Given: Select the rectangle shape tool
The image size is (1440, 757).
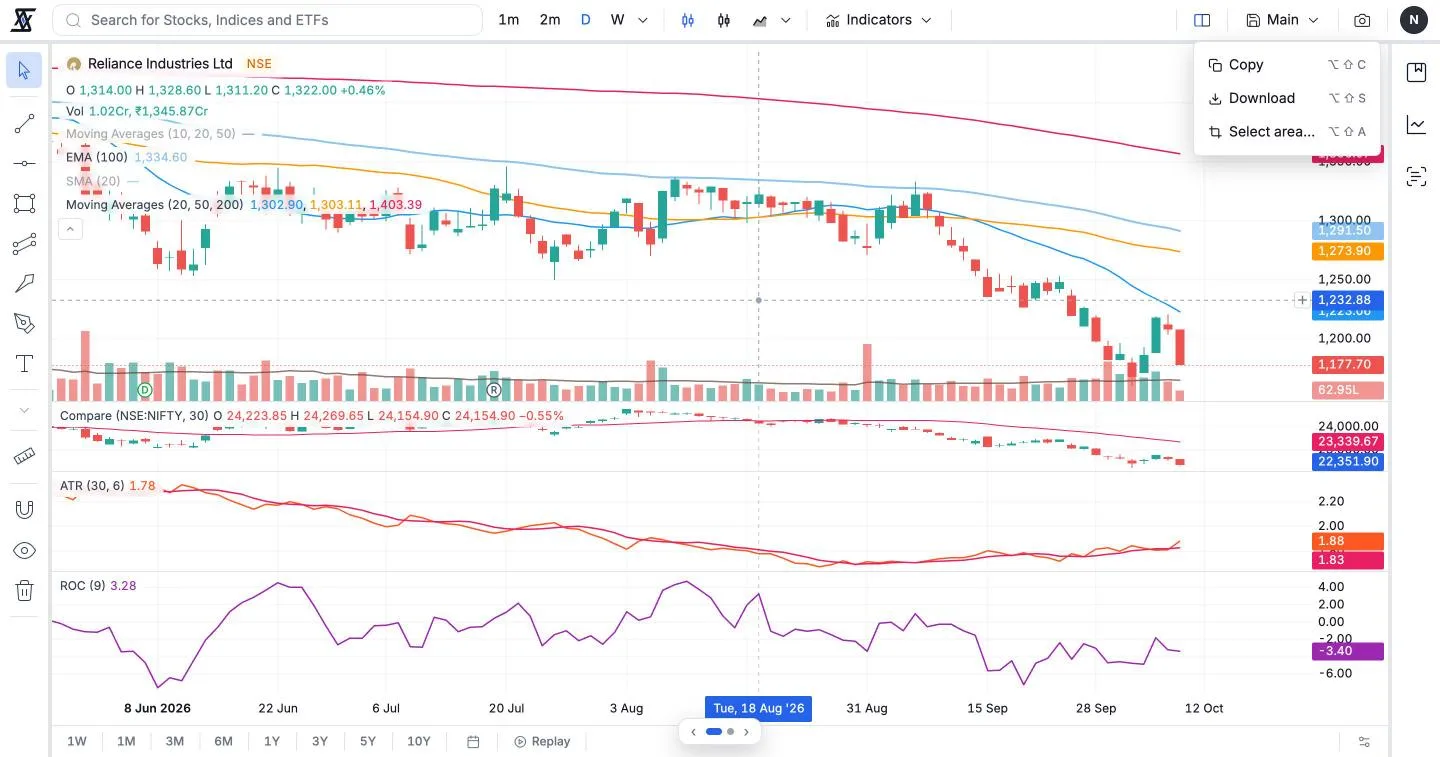Looking at the screenshot, I should point(24,204).
